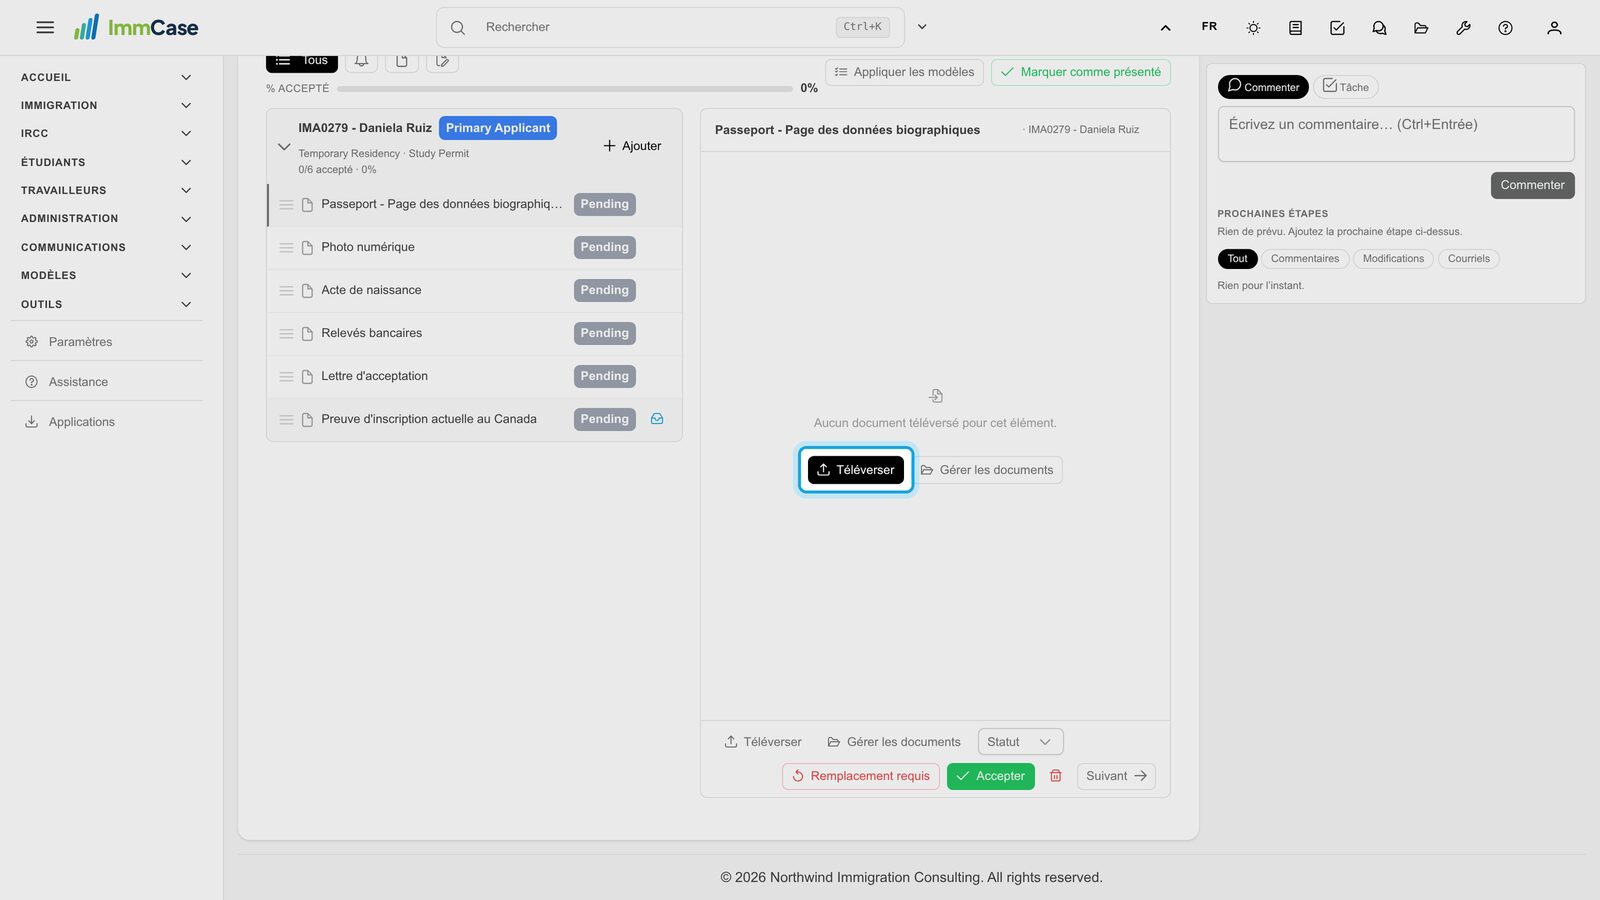Screen dimensions: 1600x900
Task: Collapse the IMA0279 Daniela Ruiz group
Action: click(284, 147)
